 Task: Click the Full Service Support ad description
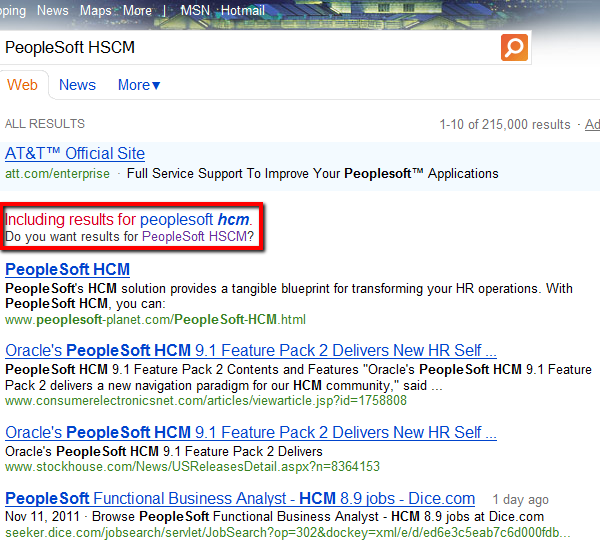pos(313,174)
